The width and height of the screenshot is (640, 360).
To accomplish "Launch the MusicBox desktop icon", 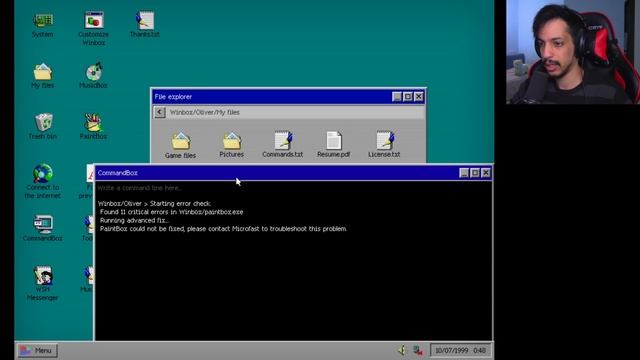I will [93, 76].
